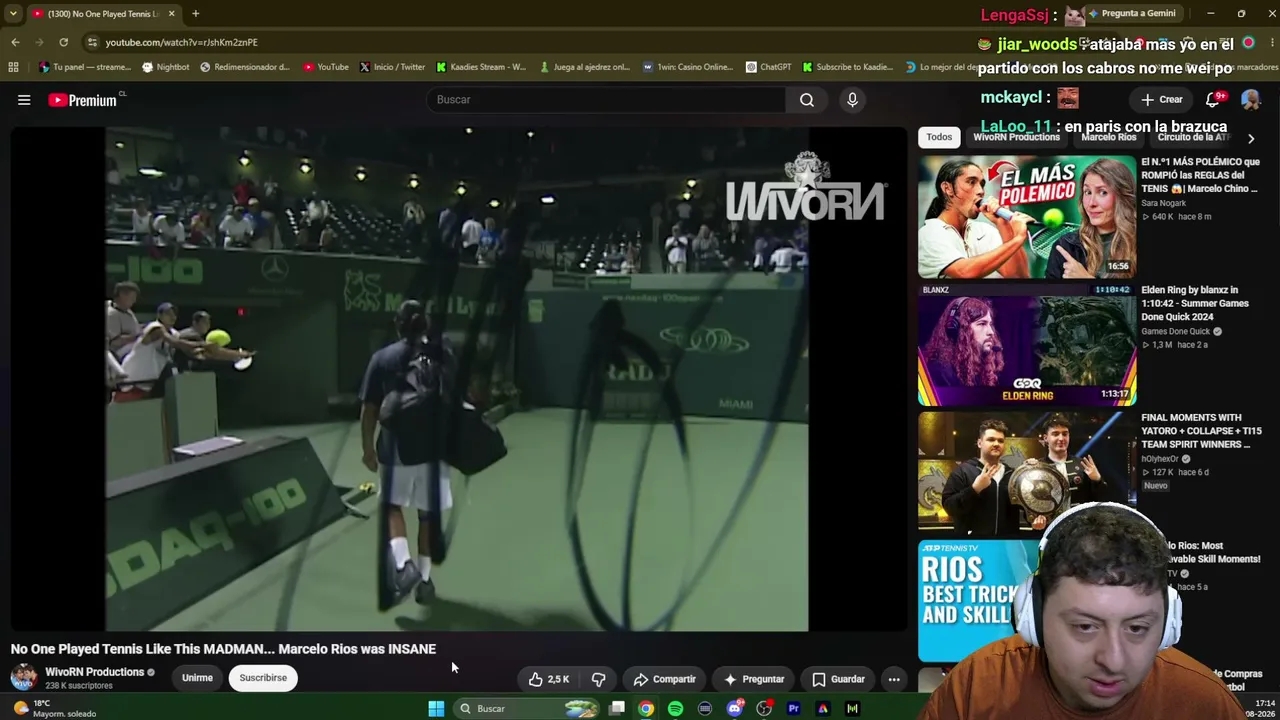Click the video title 'No One Played Tennis'

point(223,649)
